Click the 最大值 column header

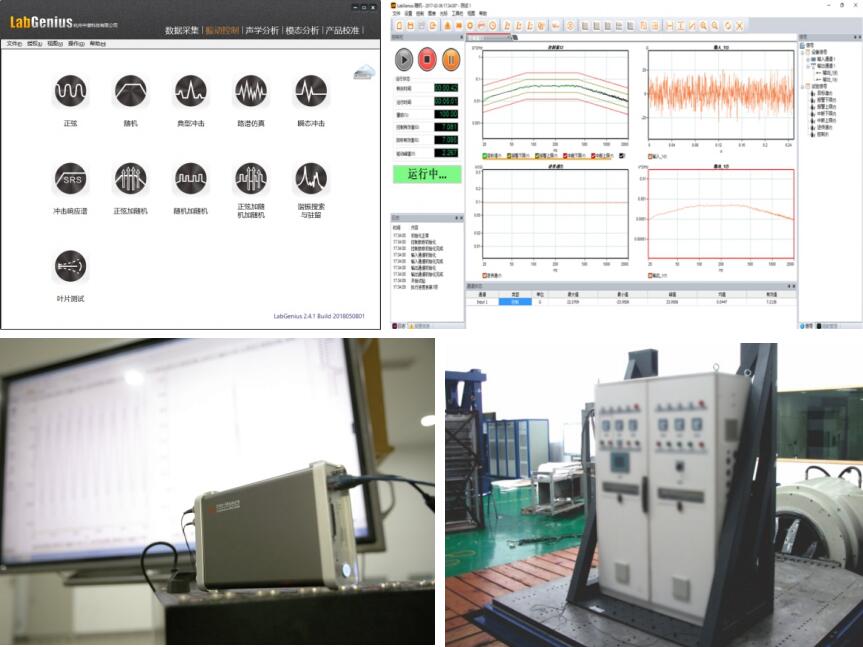pos(573,295)
